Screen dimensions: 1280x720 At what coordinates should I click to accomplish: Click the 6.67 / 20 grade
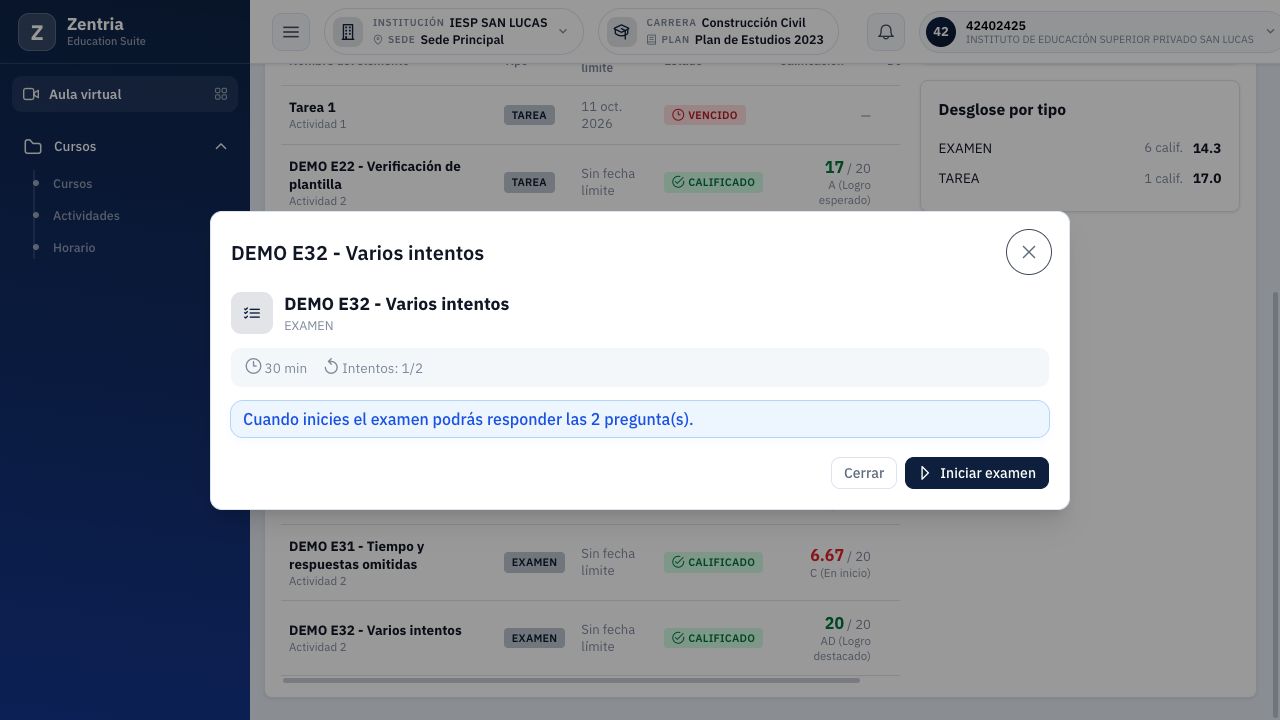point(840,555)
